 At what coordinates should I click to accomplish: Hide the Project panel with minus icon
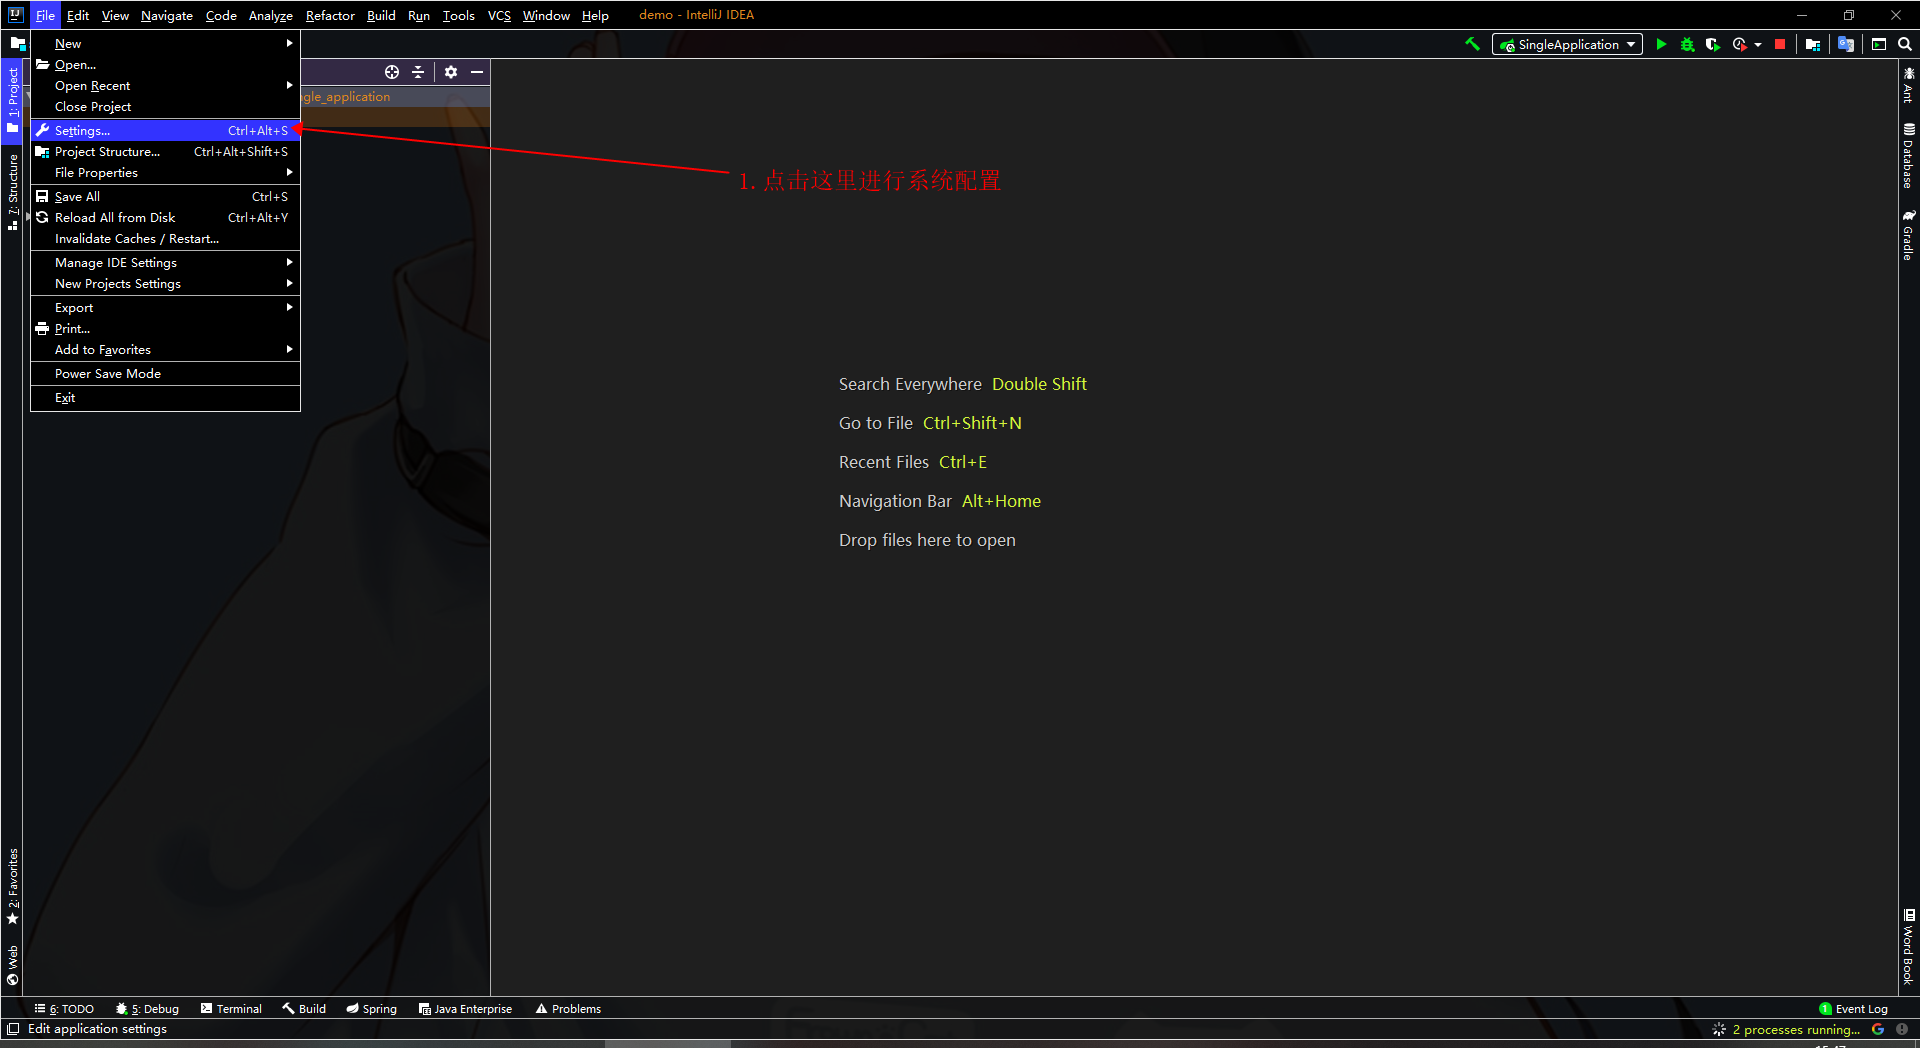(x=477, y=72)
